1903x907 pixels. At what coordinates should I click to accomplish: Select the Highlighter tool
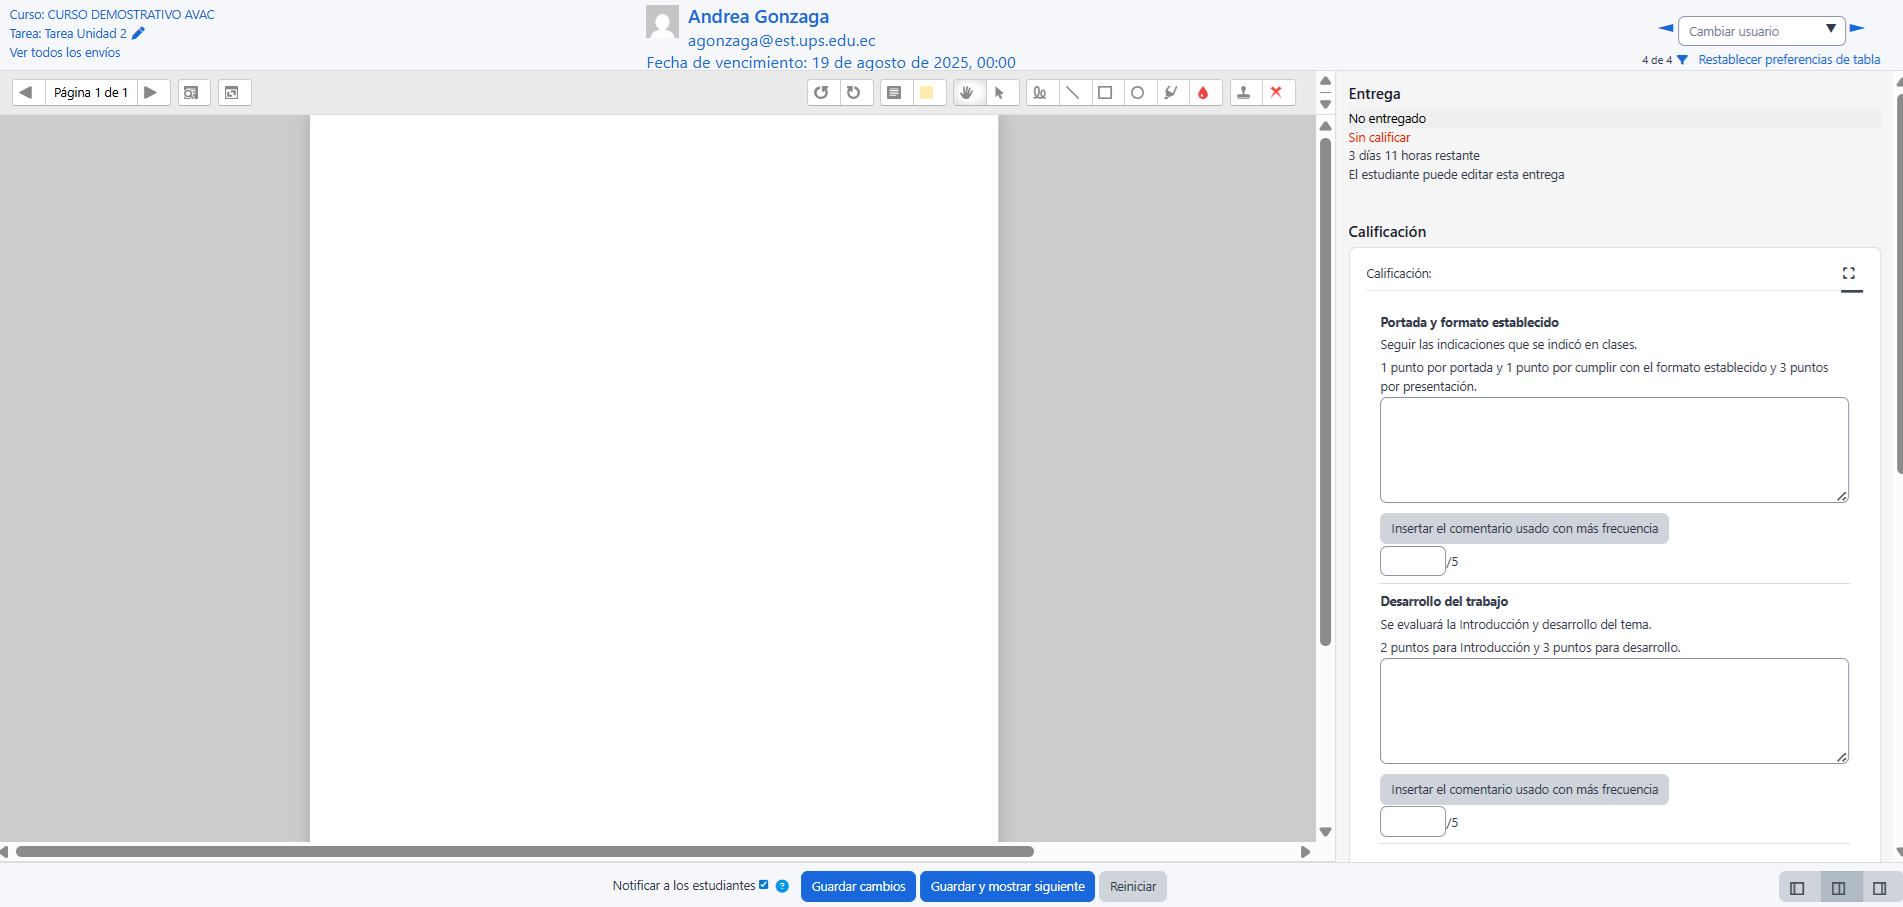tap(1170, 93)
